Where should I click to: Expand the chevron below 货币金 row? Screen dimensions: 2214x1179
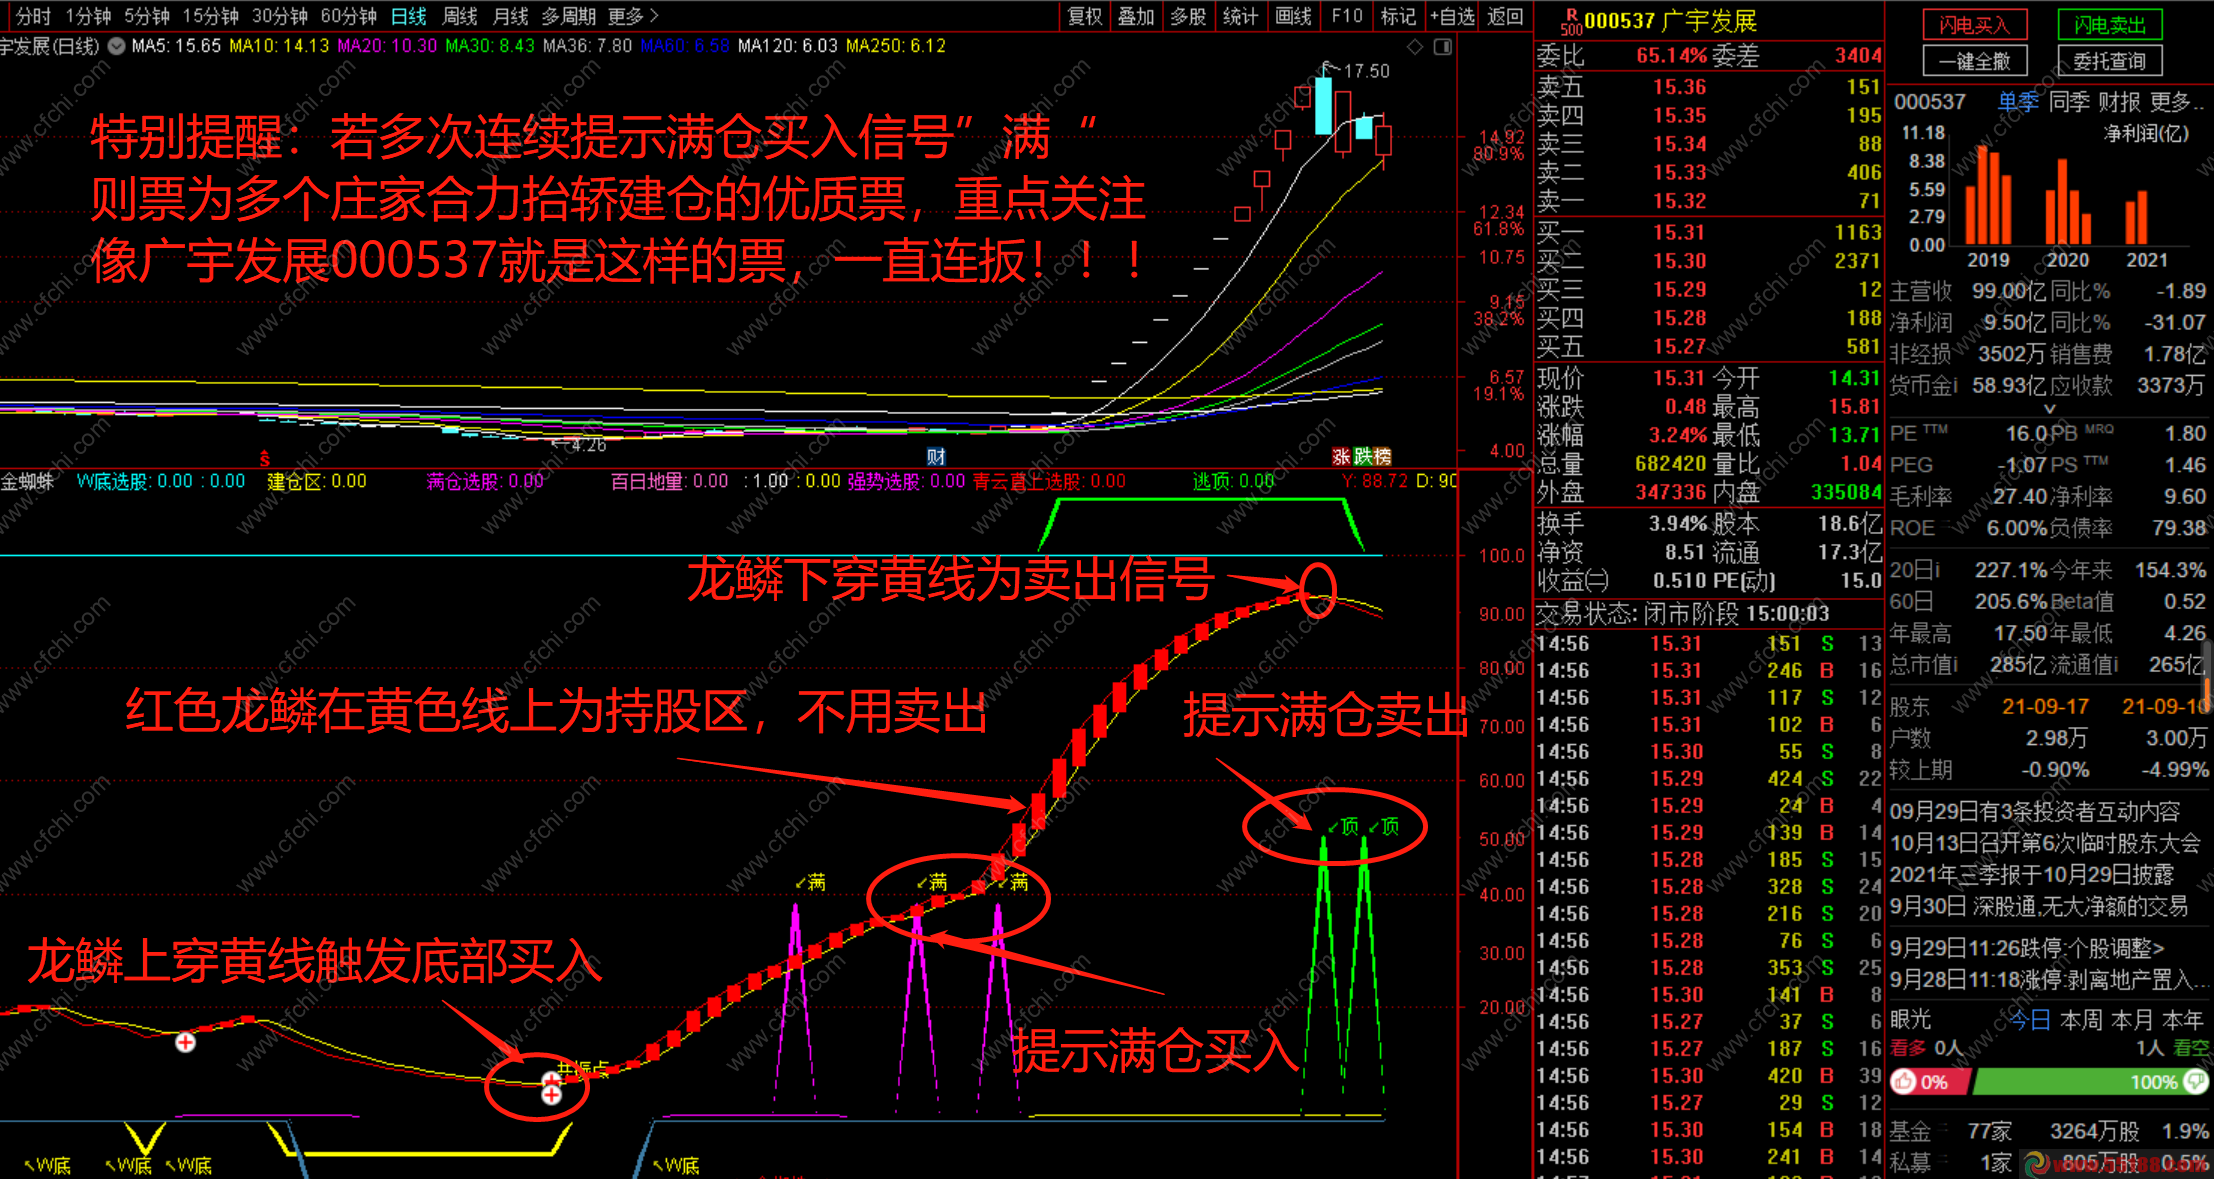2049,409
